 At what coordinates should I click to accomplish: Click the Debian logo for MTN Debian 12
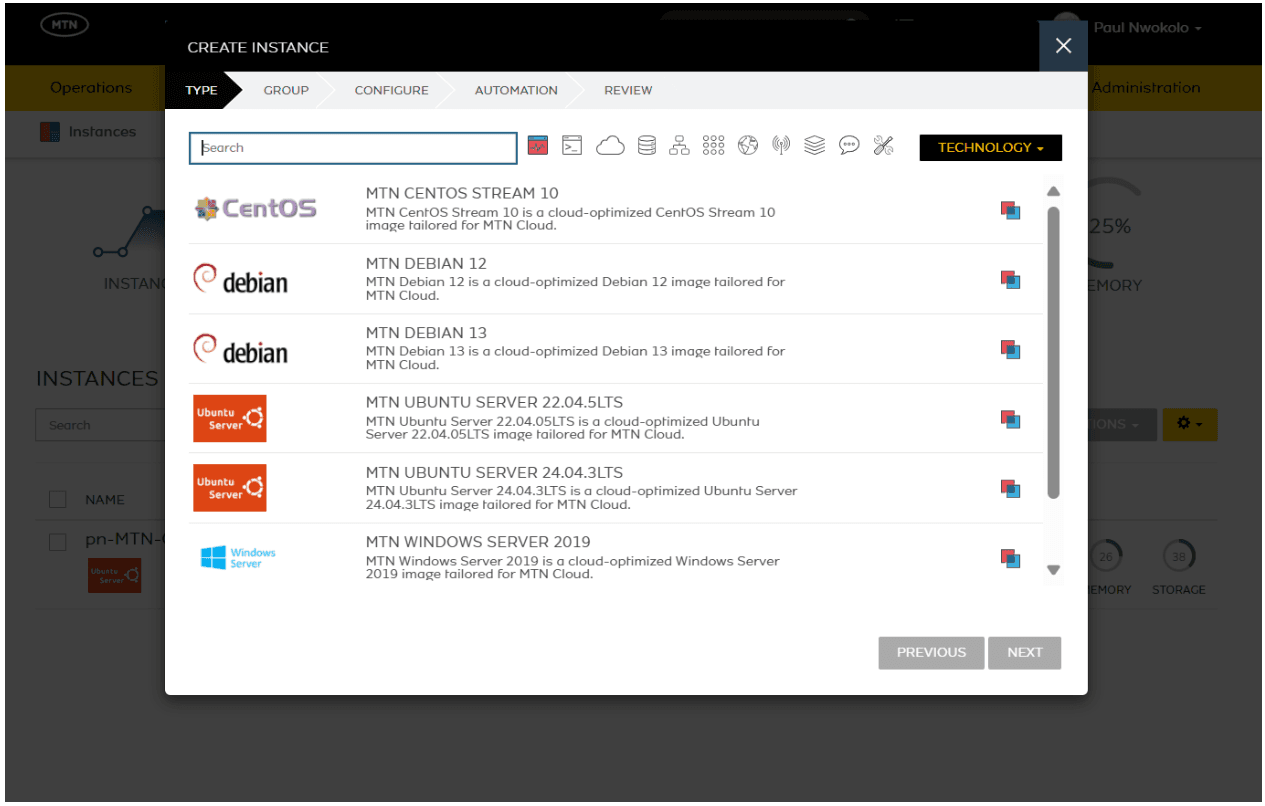pyautogui.click(x=240, y=279)
